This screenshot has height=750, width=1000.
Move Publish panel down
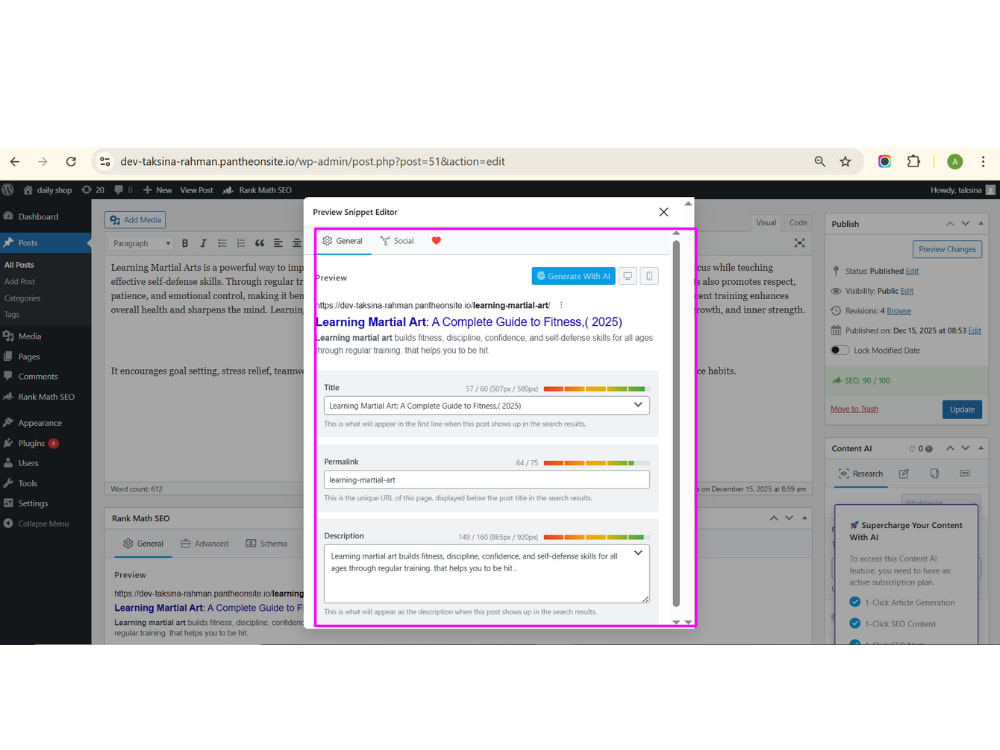(x=966, y=224)
